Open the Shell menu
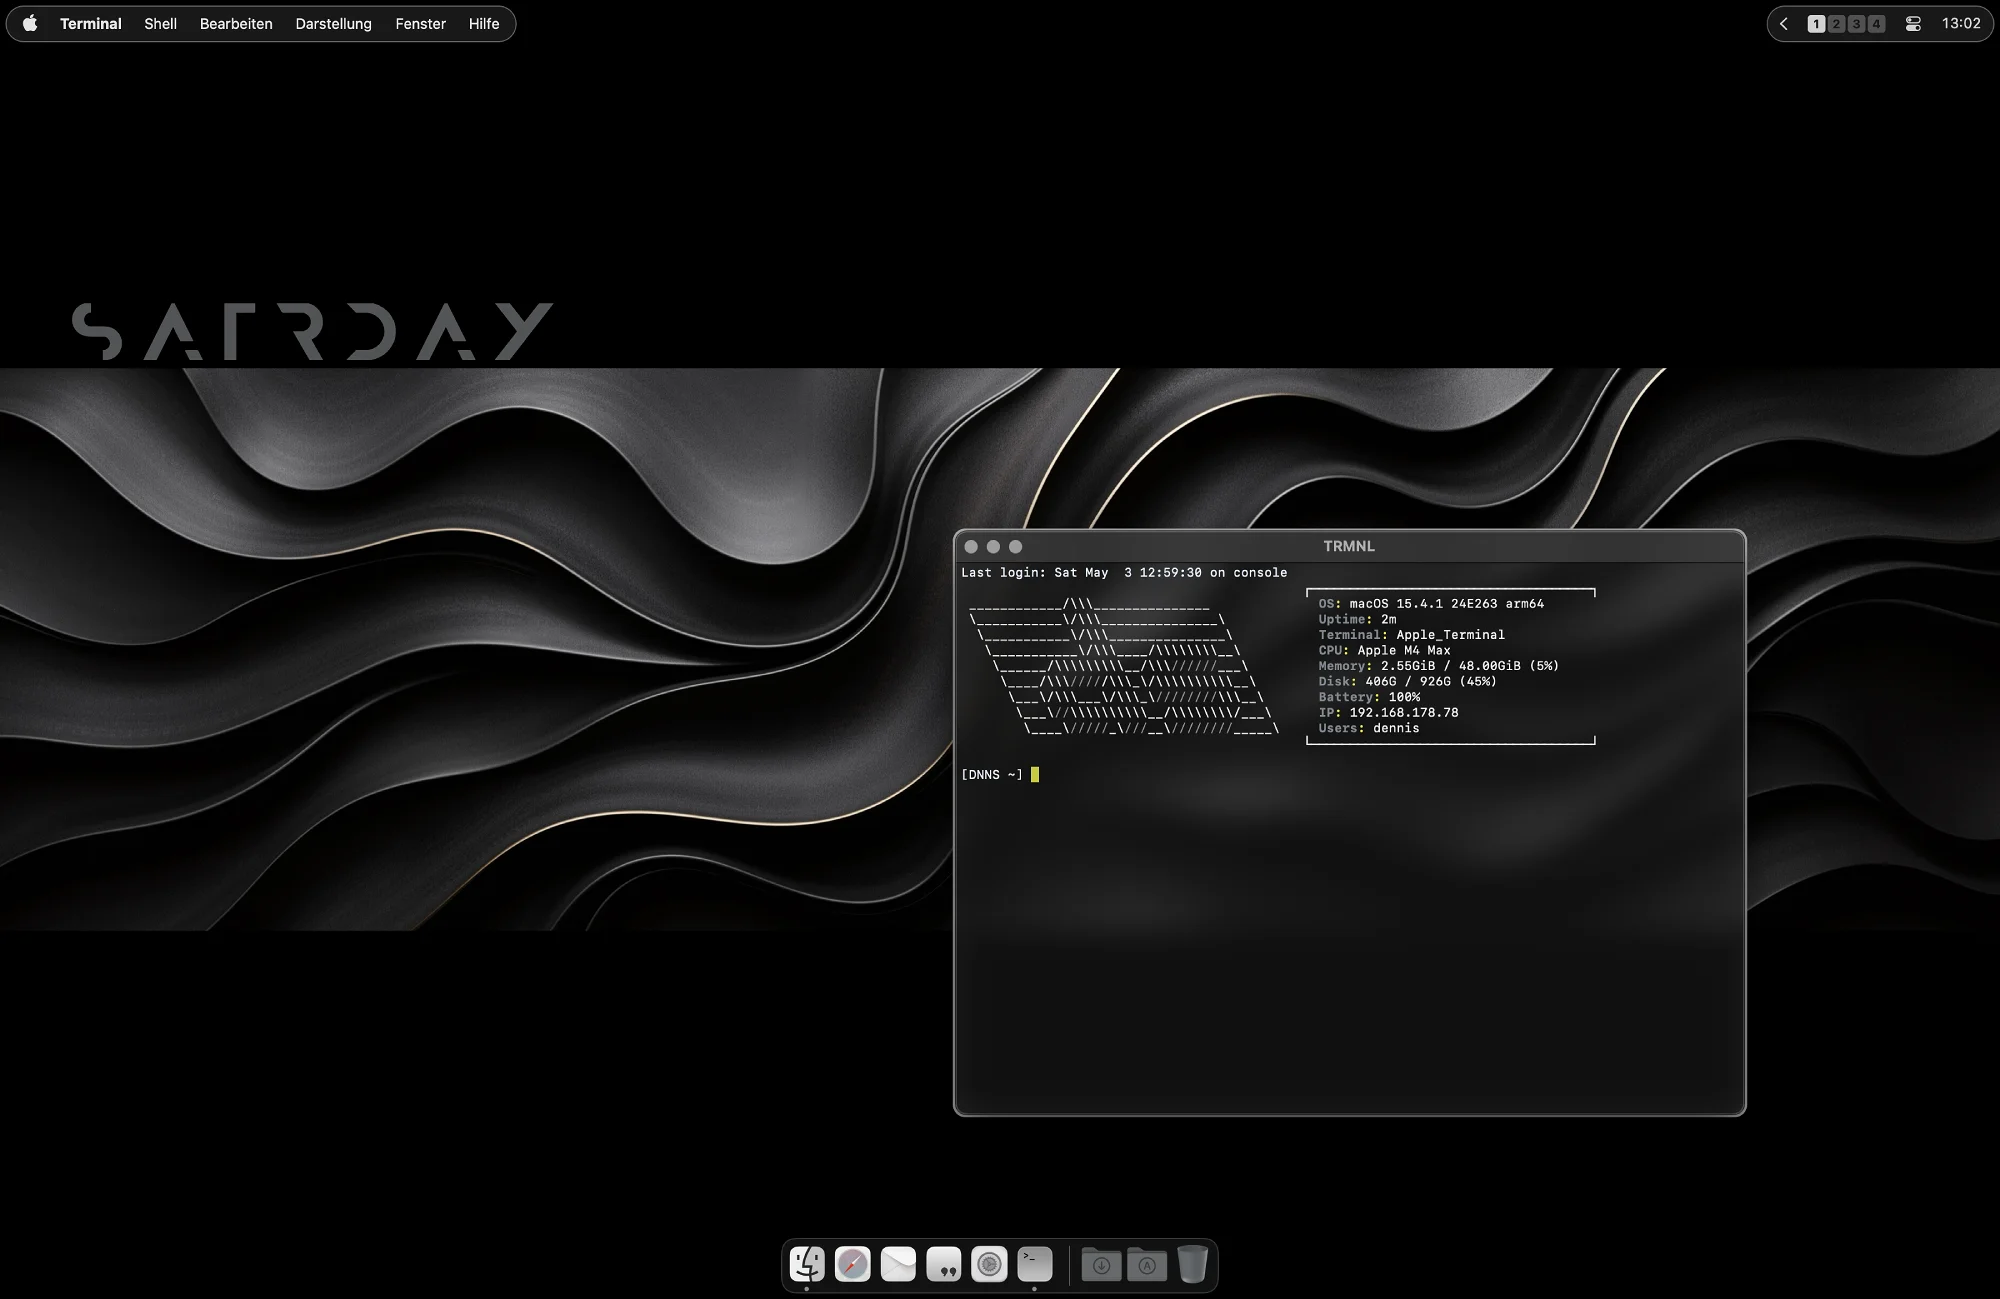The height and width of the screenshot is (1299, 2000). [x=160, y=23]
